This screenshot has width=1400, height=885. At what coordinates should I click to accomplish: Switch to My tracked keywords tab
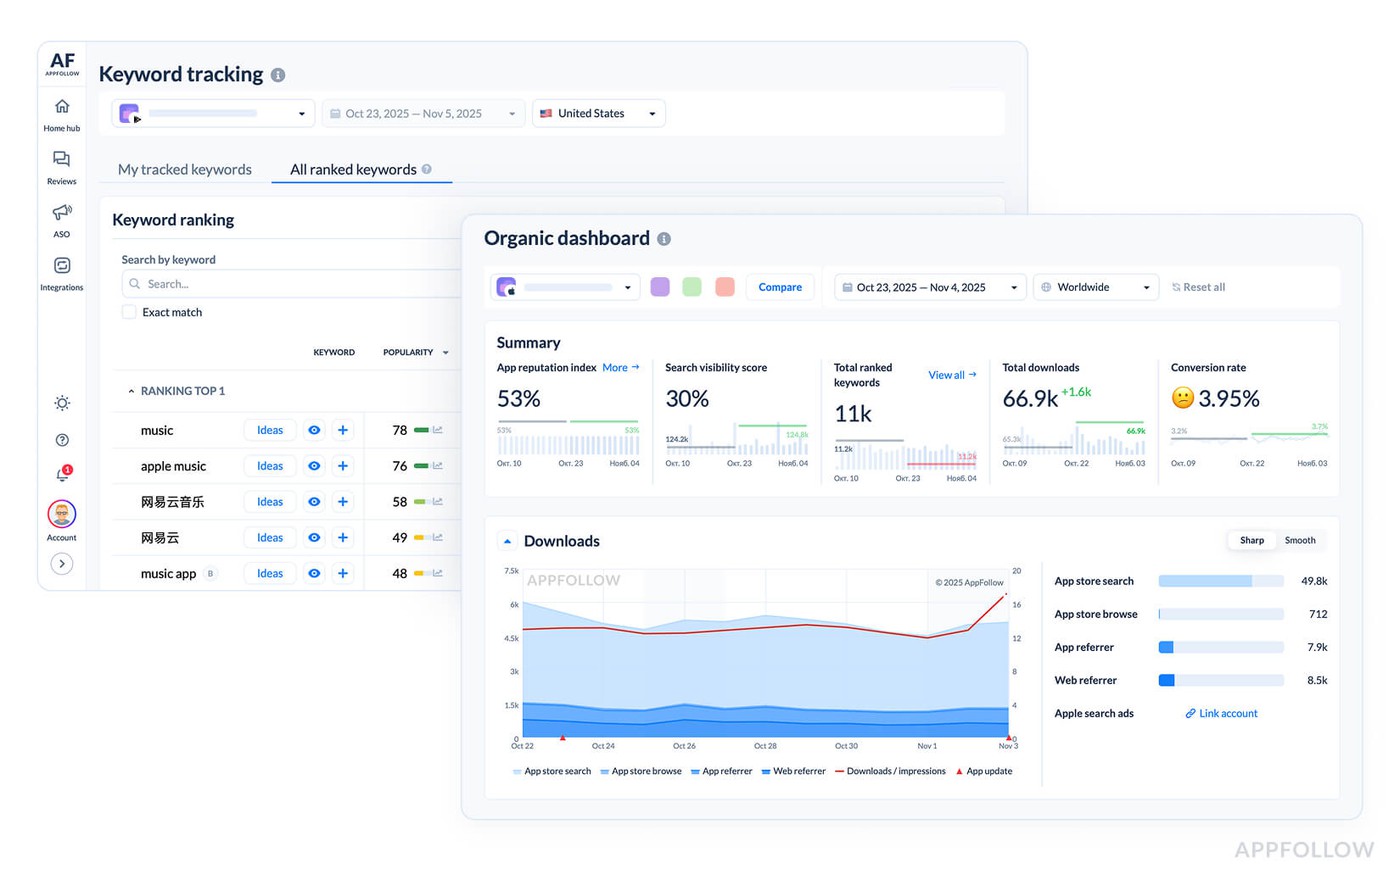click(x=185, y=169)
